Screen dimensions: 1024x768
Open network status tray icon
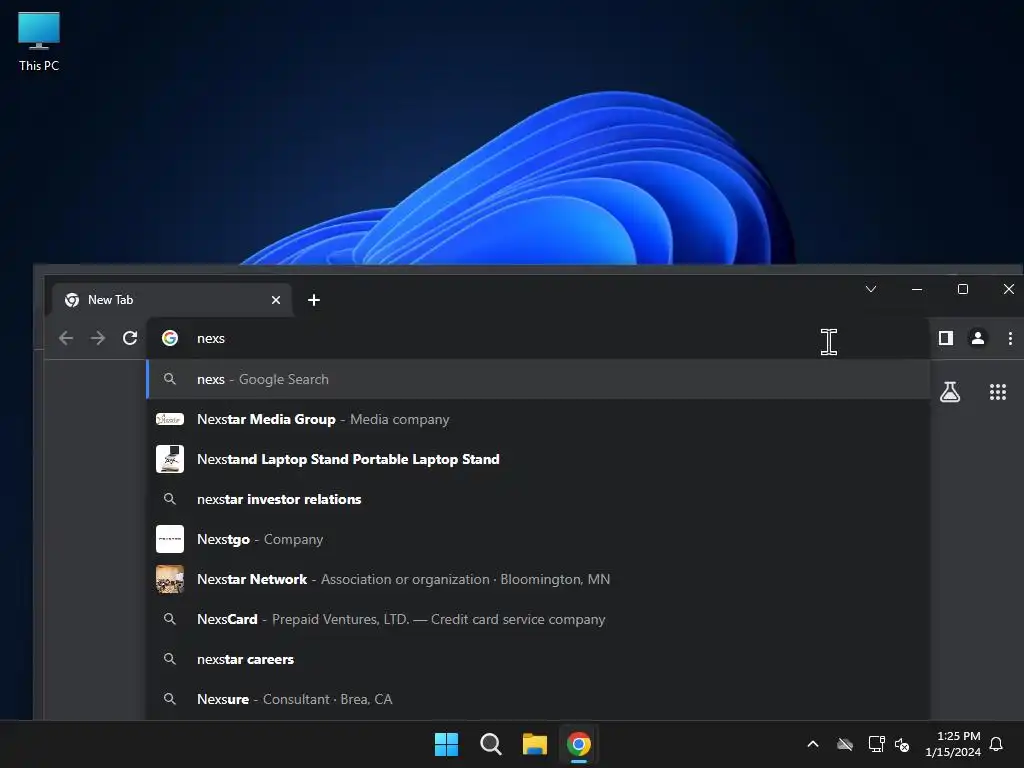tap(876, 744)
